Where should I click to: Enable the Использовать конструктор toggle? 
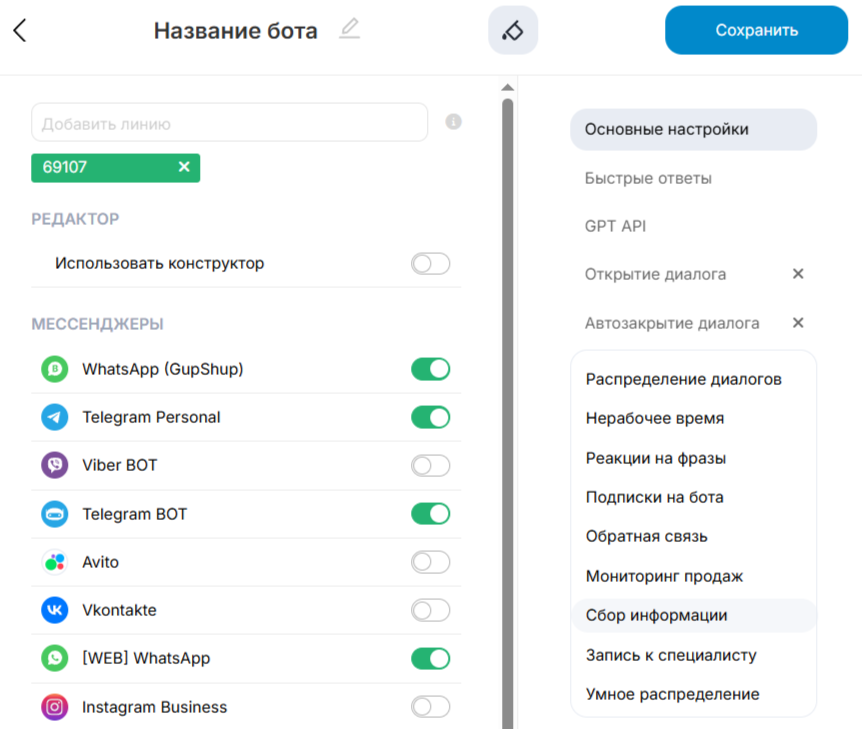(x=430, y=264)
